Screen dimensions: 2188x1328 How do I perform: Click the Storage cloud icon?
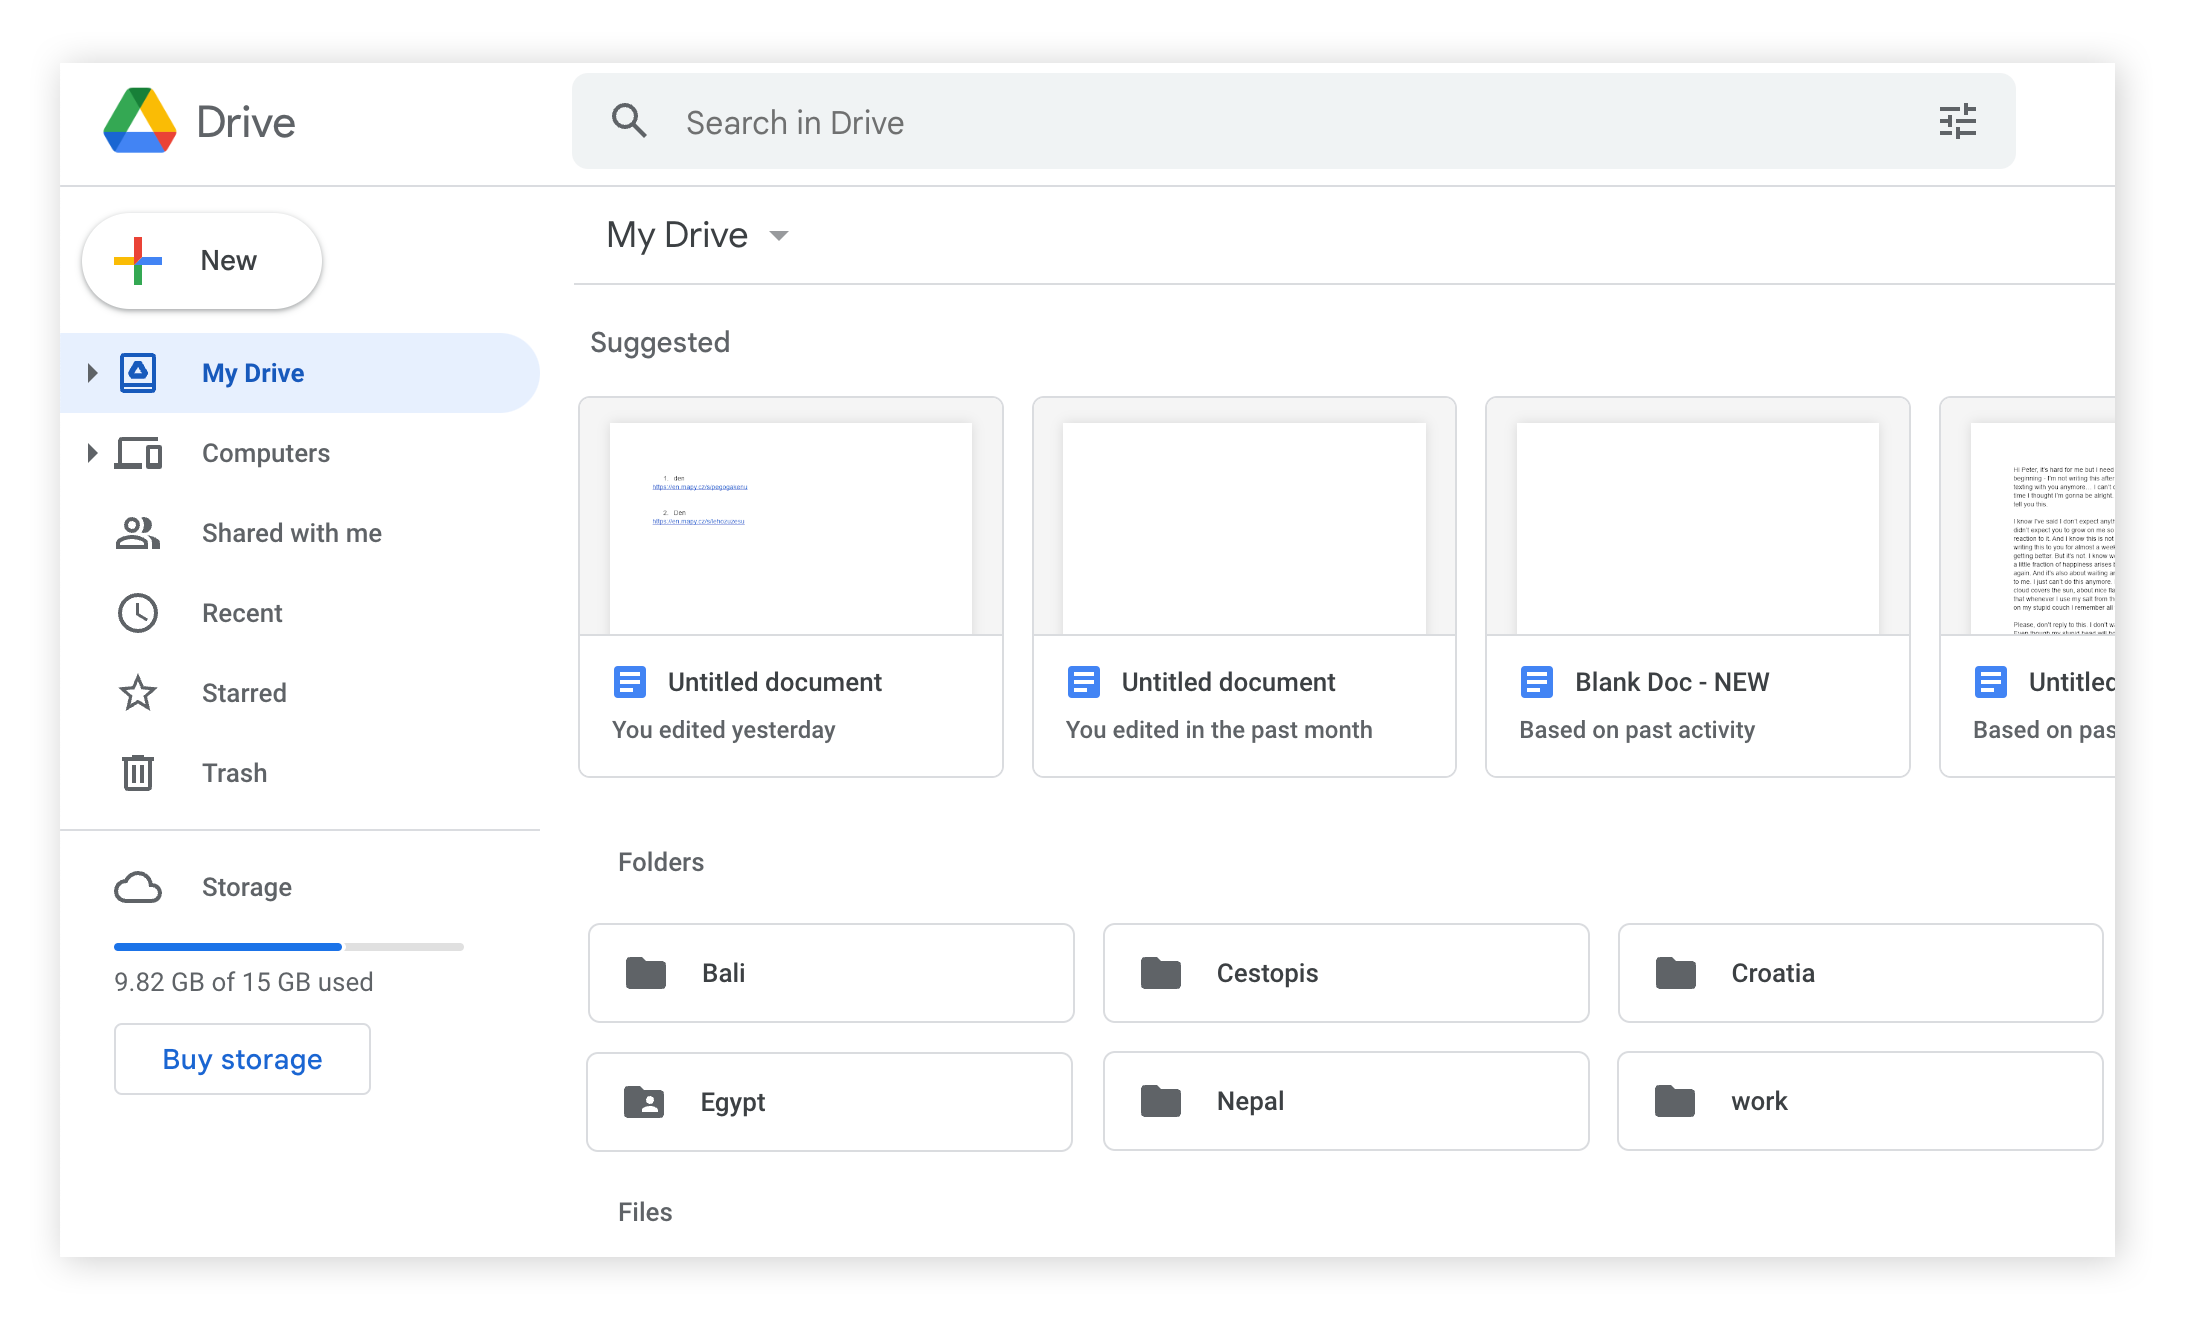[x=138, y=887]
